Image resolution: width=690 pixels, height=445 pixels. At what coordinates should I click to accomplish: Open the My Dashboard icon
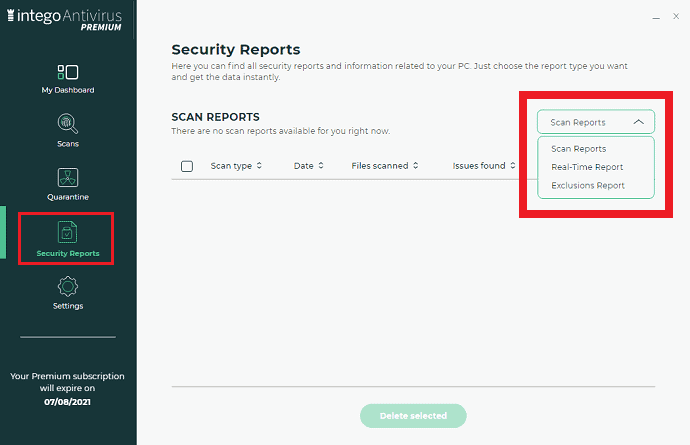click(x=68, y=72)
